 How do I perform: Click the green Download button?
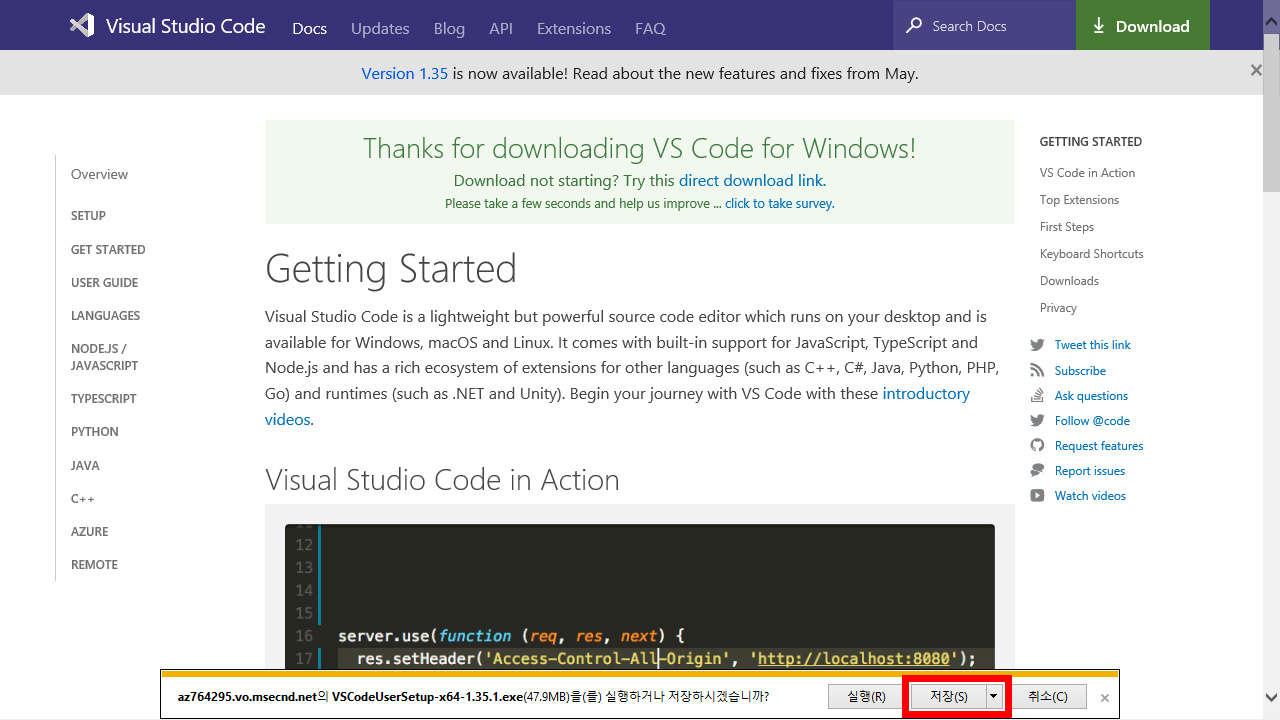(x=1143, y=25)
